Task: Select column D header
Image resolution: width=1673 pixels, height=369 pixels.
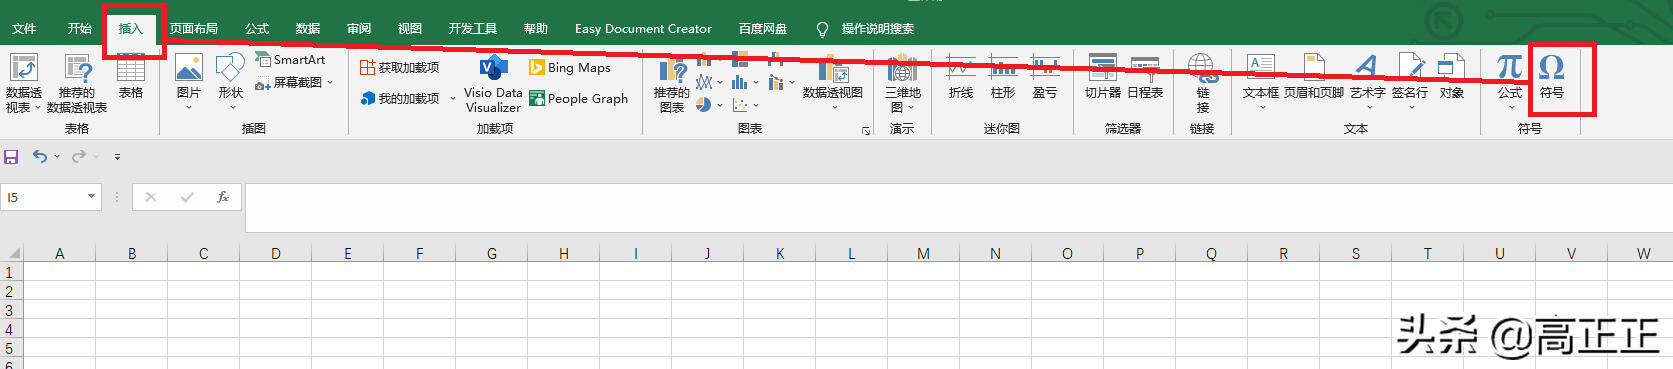Action: tap(275, 253)
